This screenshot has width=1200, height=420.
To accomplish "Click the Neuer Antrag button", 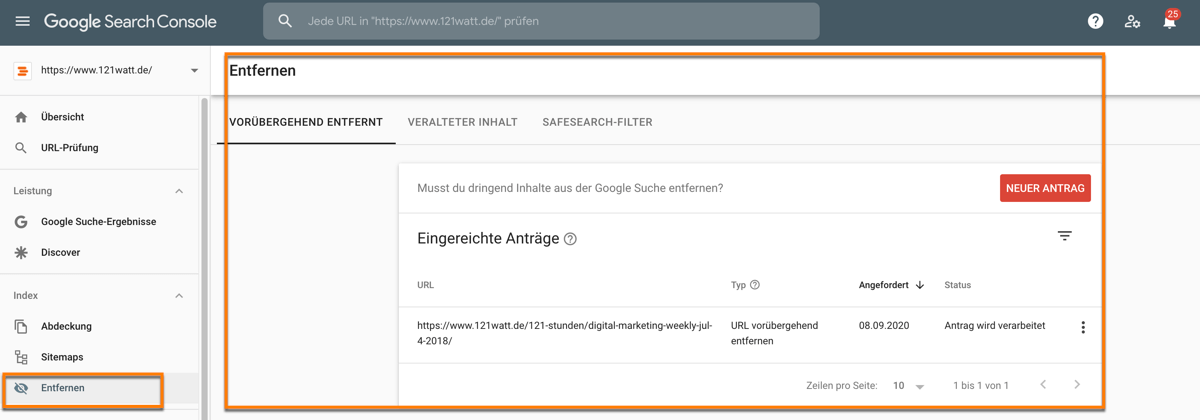I will click(x=1045, y=188).
